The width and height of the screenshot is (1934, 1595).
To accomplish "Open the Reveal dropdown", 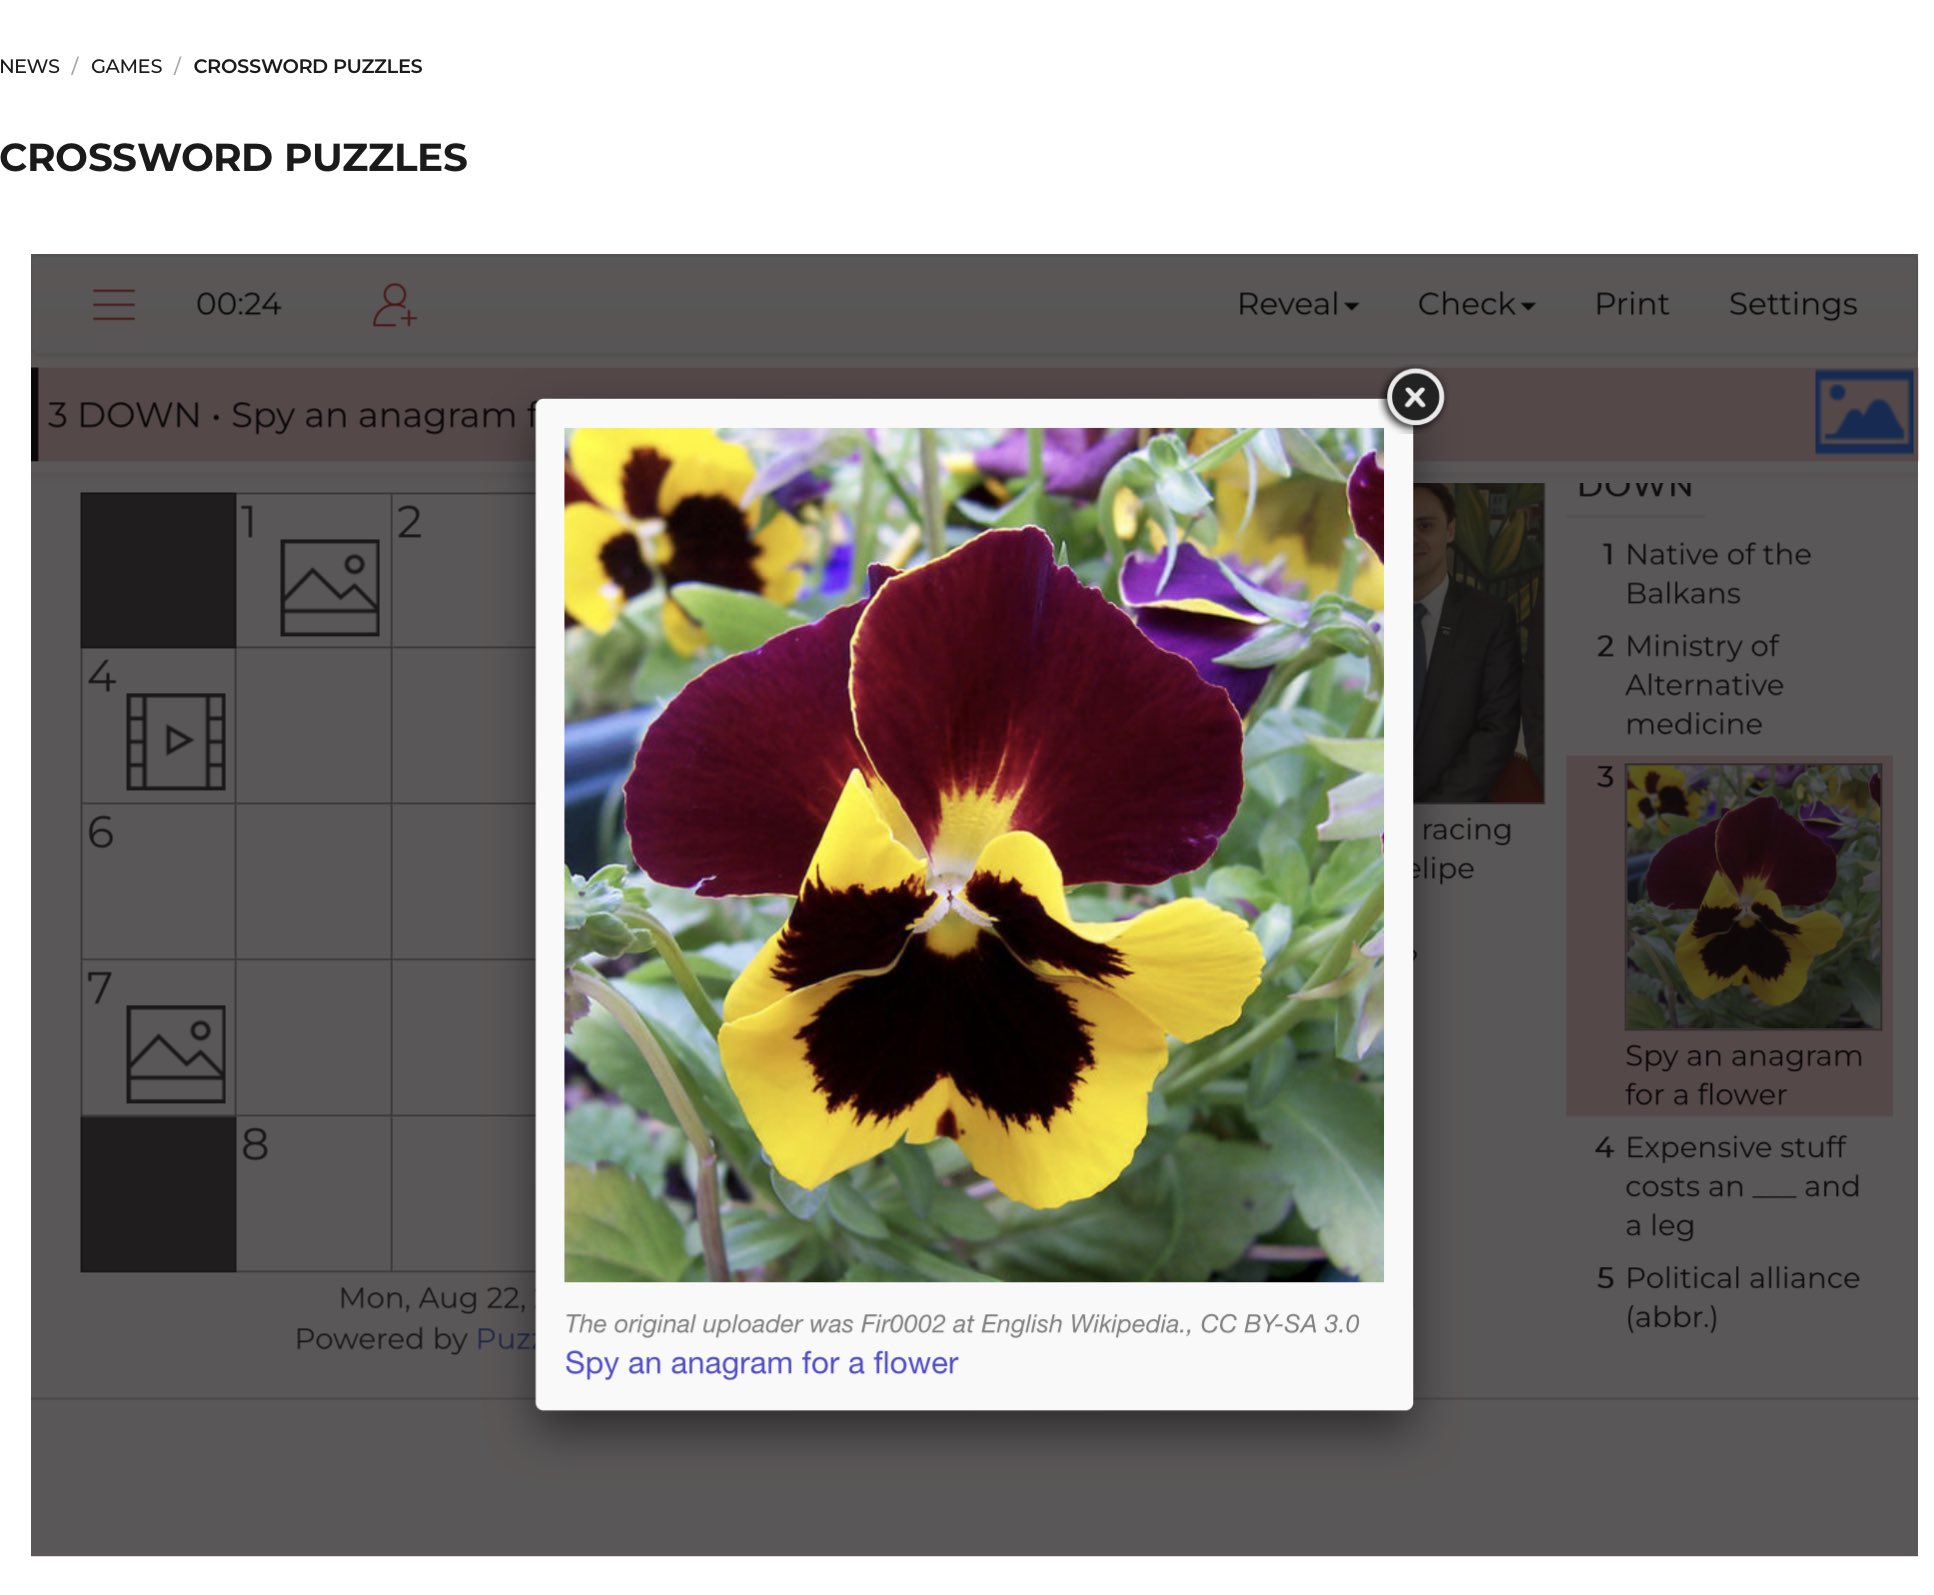I will (x=1297, y=304).
